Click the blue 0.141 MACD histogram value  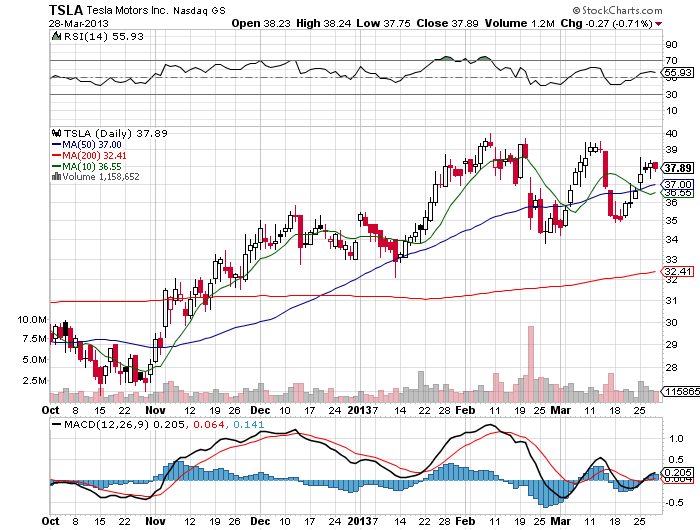[x=248, y=424]
